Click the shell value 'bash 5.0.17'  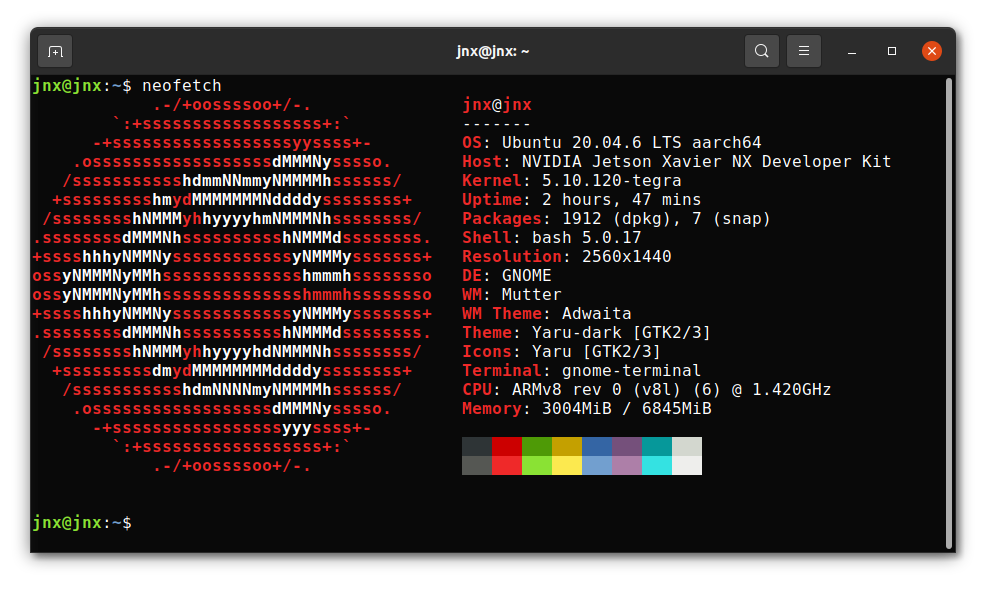pyautogui.click(x=587, y=238)
